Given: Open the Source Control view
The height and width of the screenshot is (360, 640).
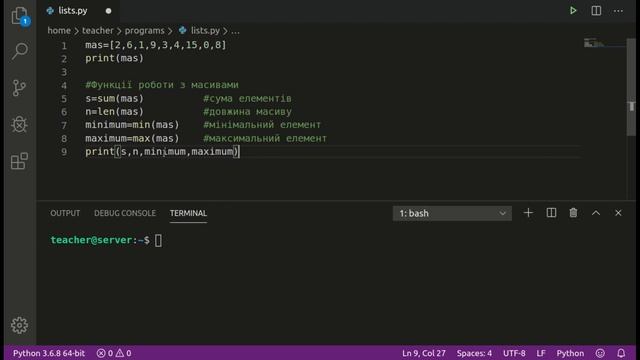Looking at the screenshot, I should (x=19, y=87).
